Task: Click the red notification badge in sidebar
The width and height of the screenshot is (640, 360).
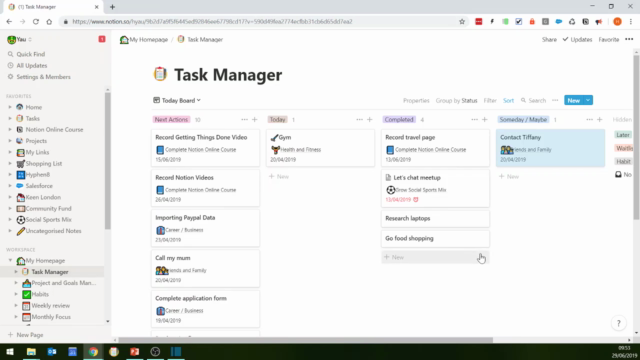Action: (x=102, y=39)
